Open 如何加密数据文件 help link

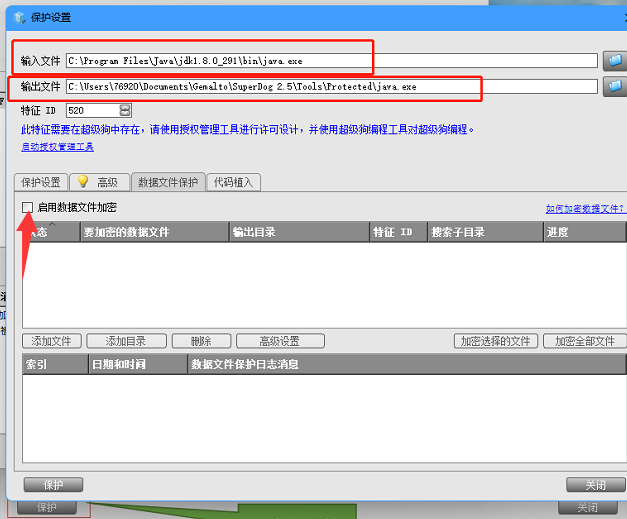click(585, 208)
